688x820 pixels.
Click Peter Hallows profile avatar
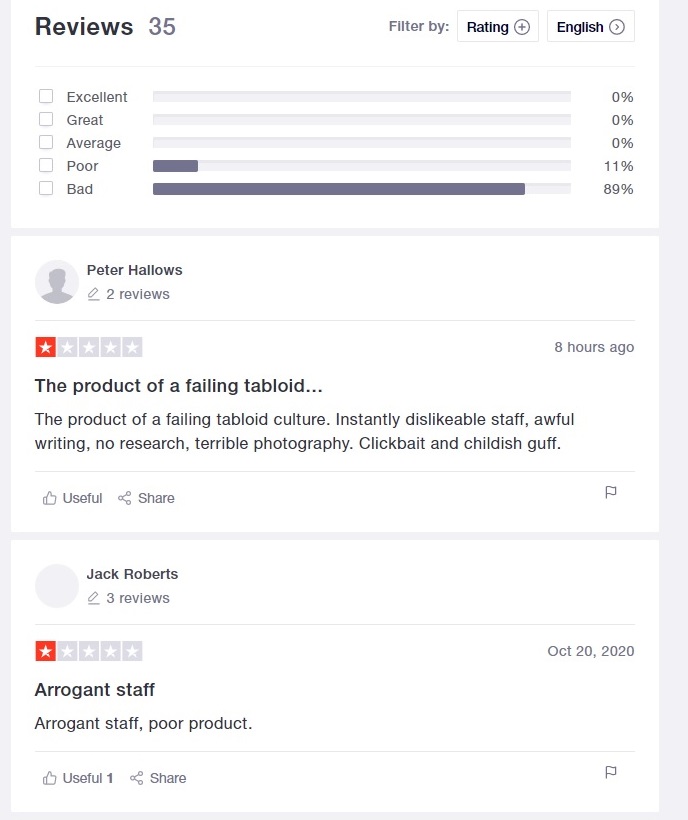(x=57, y=282)
